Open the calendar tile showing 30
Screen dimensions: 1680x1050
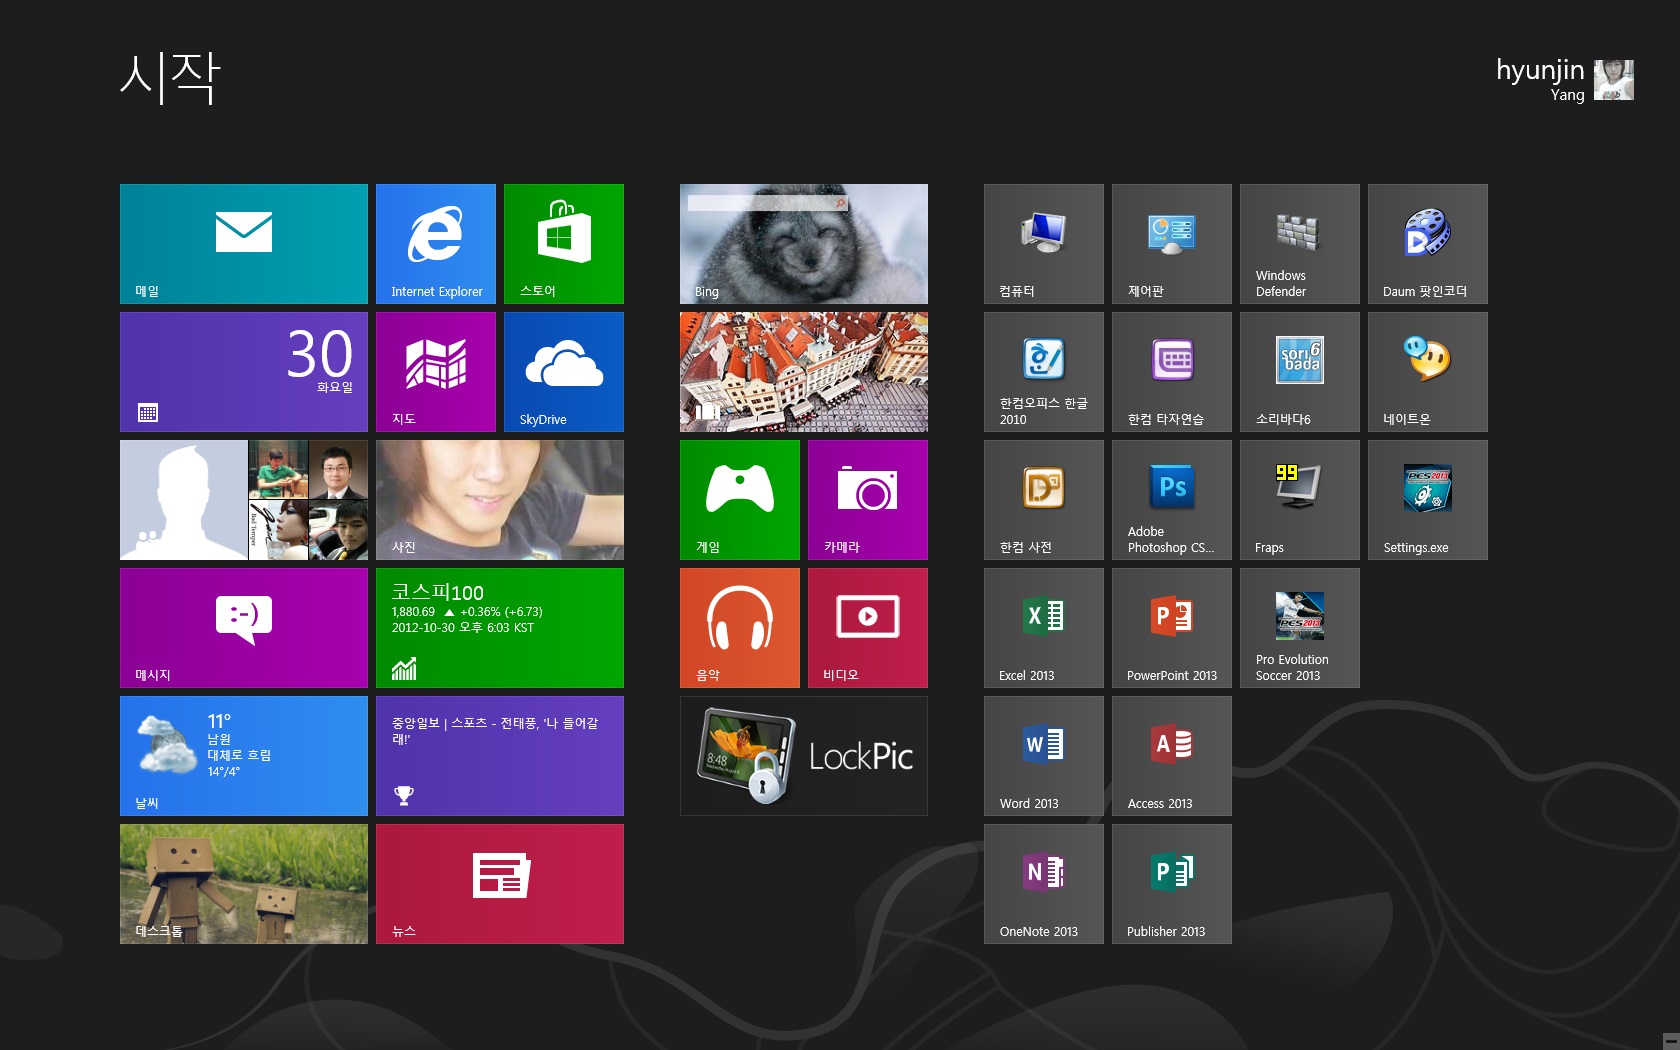[x=244, y=372]
